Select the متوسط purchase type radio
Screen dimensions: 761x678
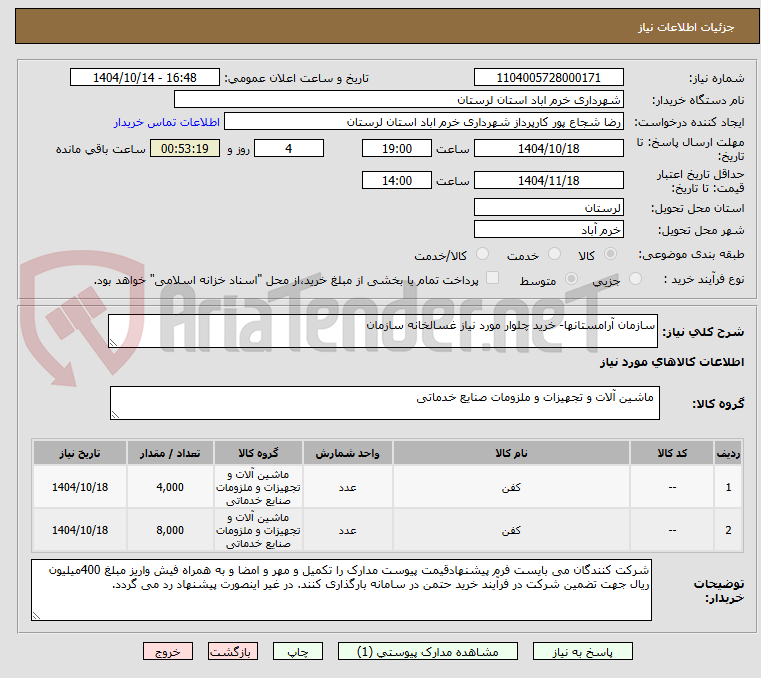(x=571, y=279)
